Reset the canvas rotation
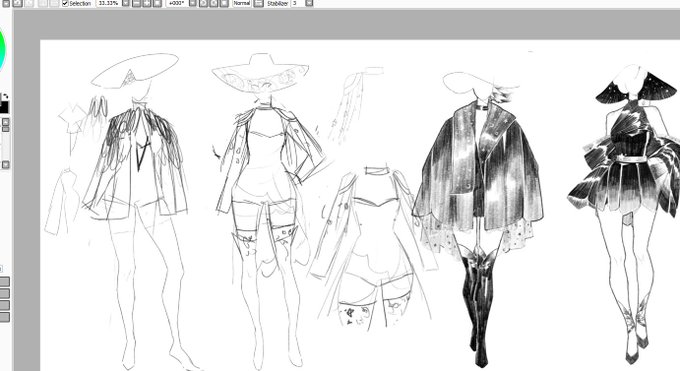The image size is (680, 371). point(224,3)
